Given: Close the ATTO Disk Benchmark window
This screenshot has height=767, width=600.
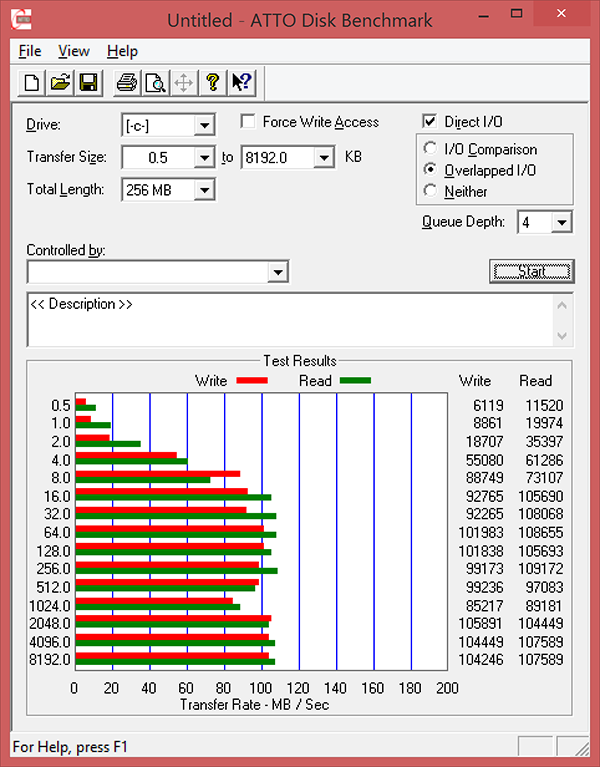Looking at the screenshot, I should tap(561, 13).
